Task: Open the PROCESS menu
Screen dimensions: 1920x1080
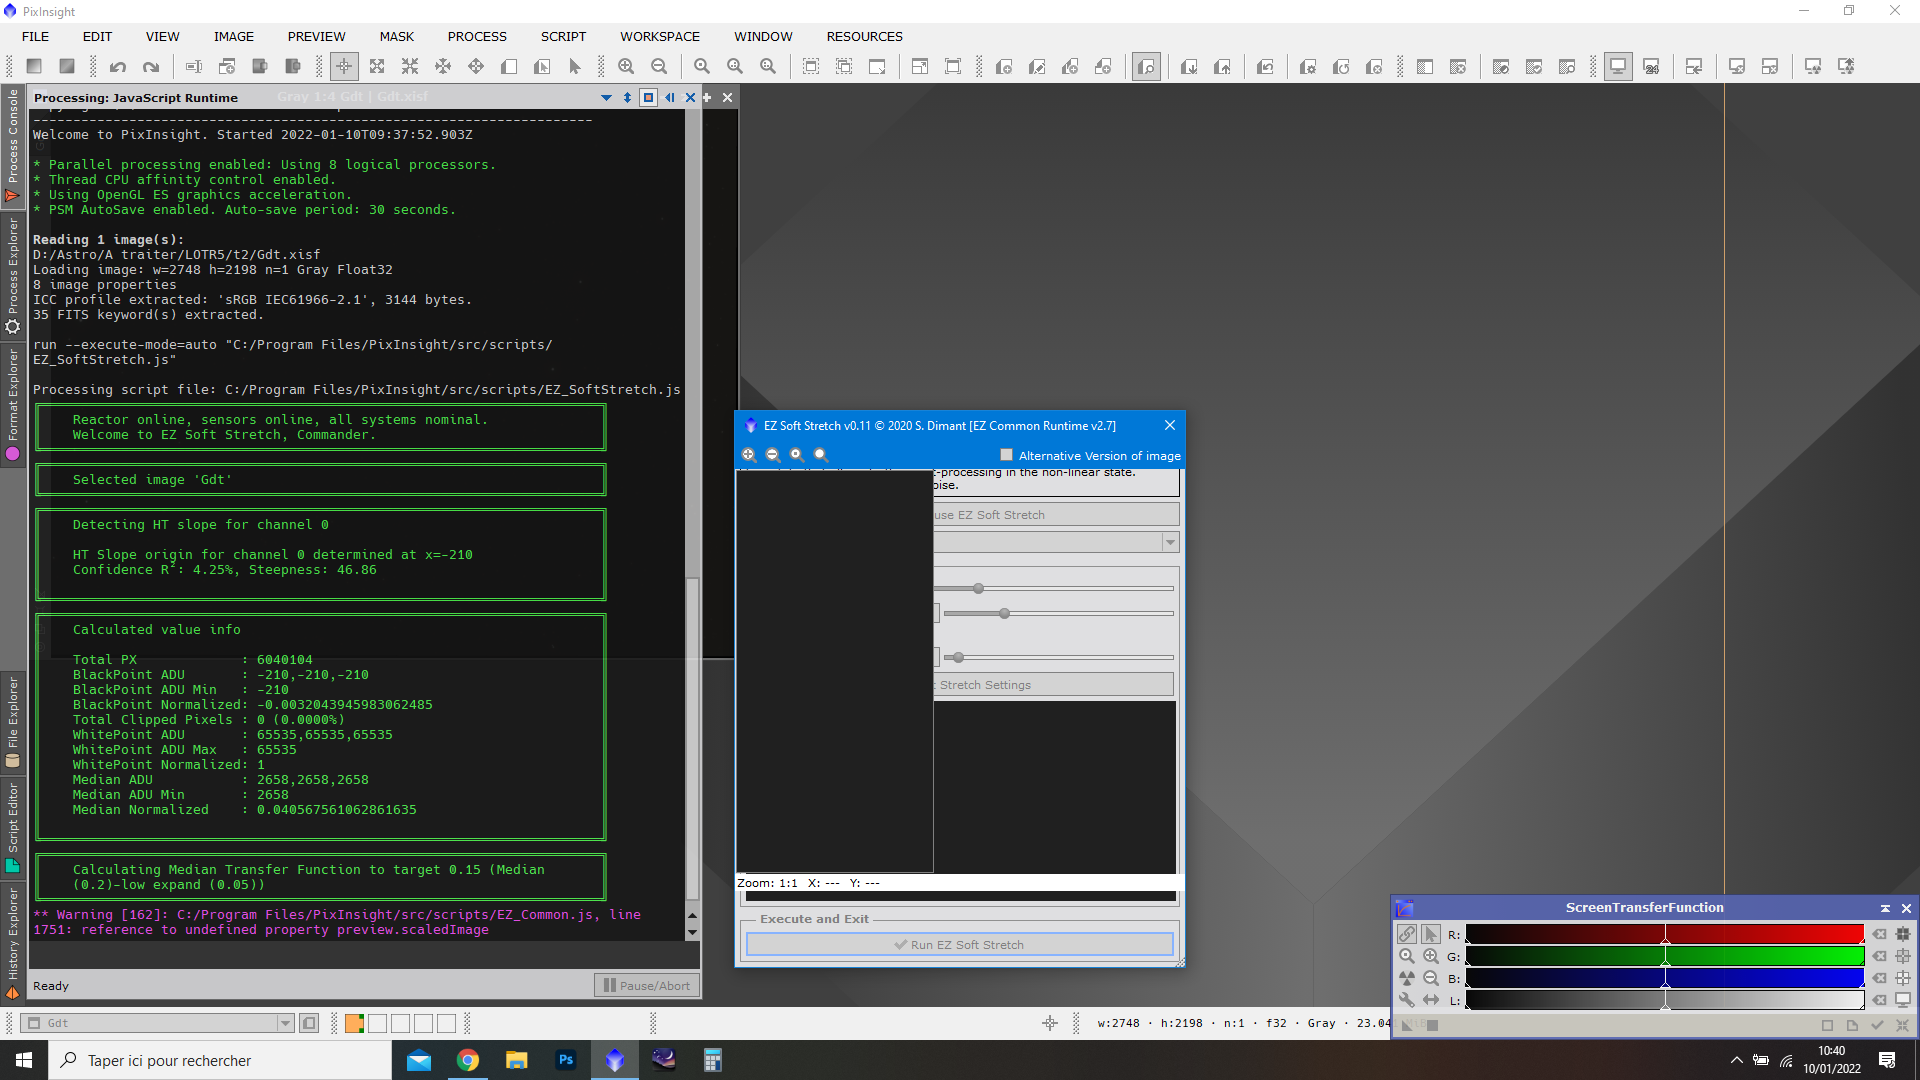Action: click(477, 36)
